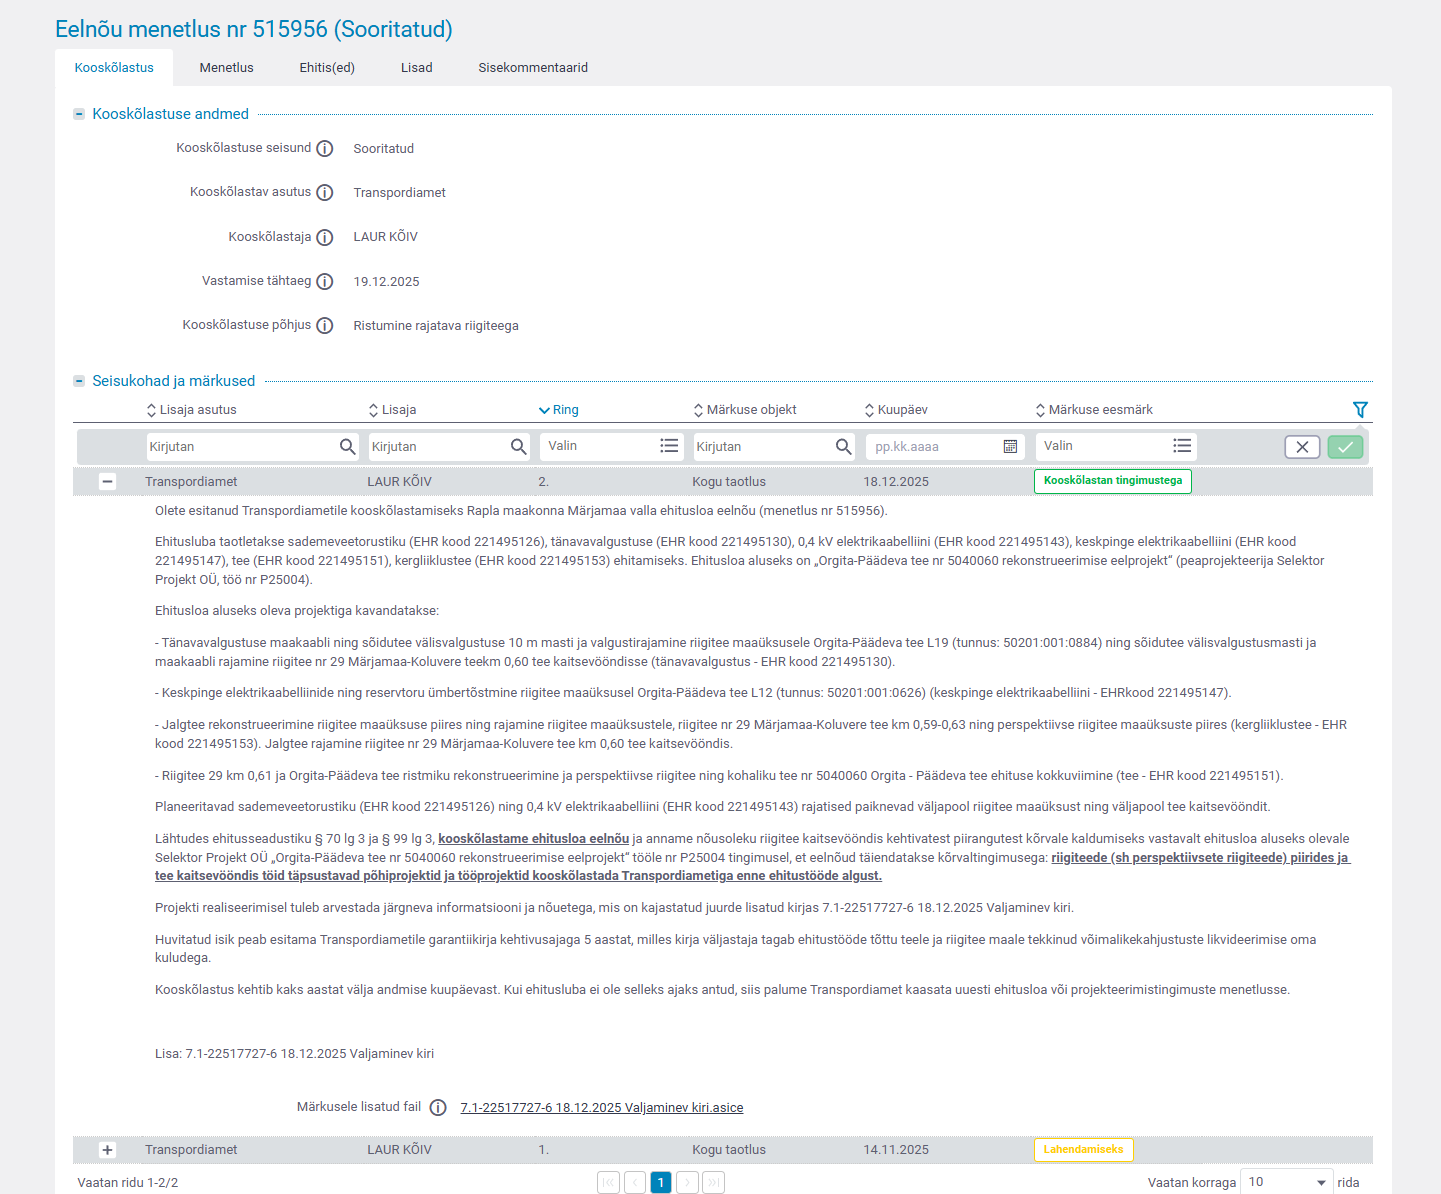The width and height of the screenshot is (1441, 1194).
Task: Click info icon next to Kooskõlastuse seisund
Action: (325, 149)
